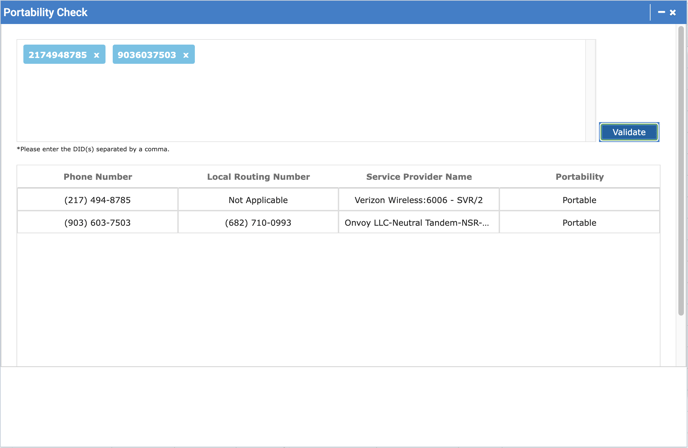Click the (682) 710-0993 routing number
The width and height of the screenshot is (688, 448).
pos(258,223)
